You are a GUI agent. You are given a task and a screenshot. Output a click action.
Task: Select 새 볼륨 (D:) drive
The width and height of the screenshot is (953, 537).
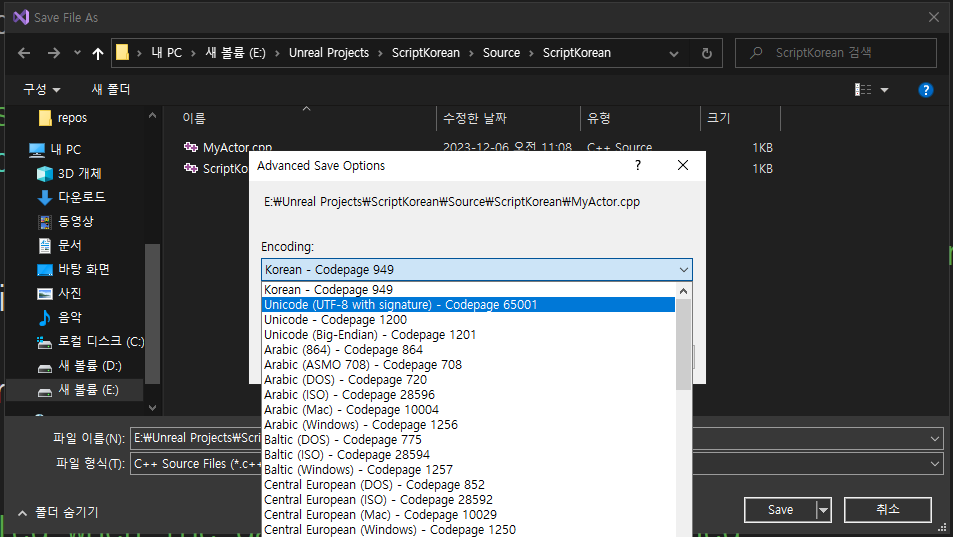point(89,366)
